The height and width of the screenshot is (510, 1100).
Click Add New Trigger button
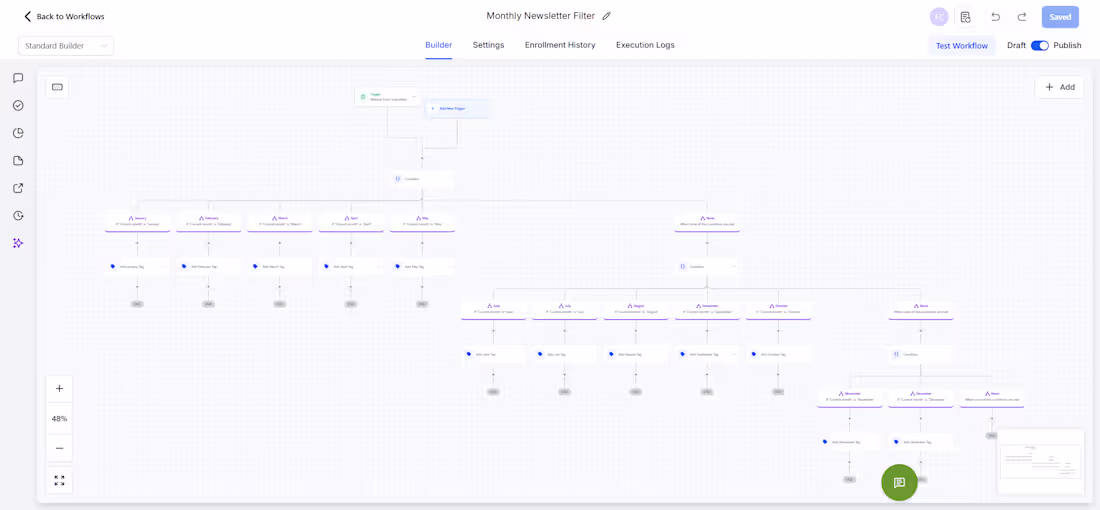point(458,109)
